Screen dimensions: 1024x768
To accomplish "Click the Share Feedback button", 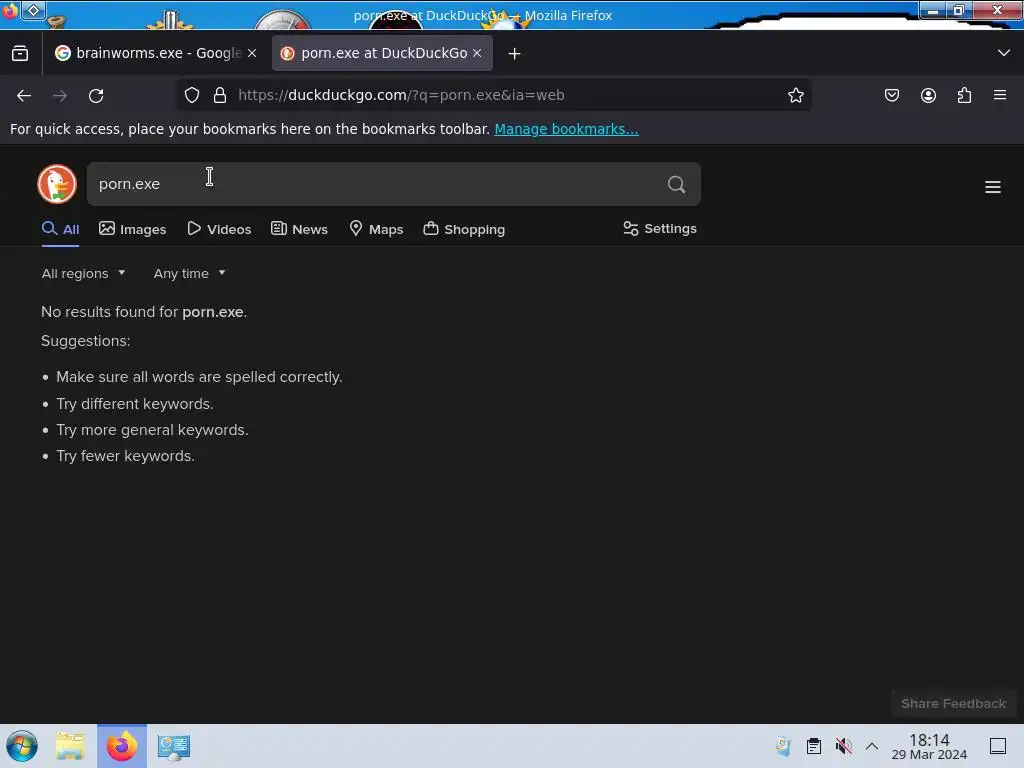I will [x=953, y=703].
